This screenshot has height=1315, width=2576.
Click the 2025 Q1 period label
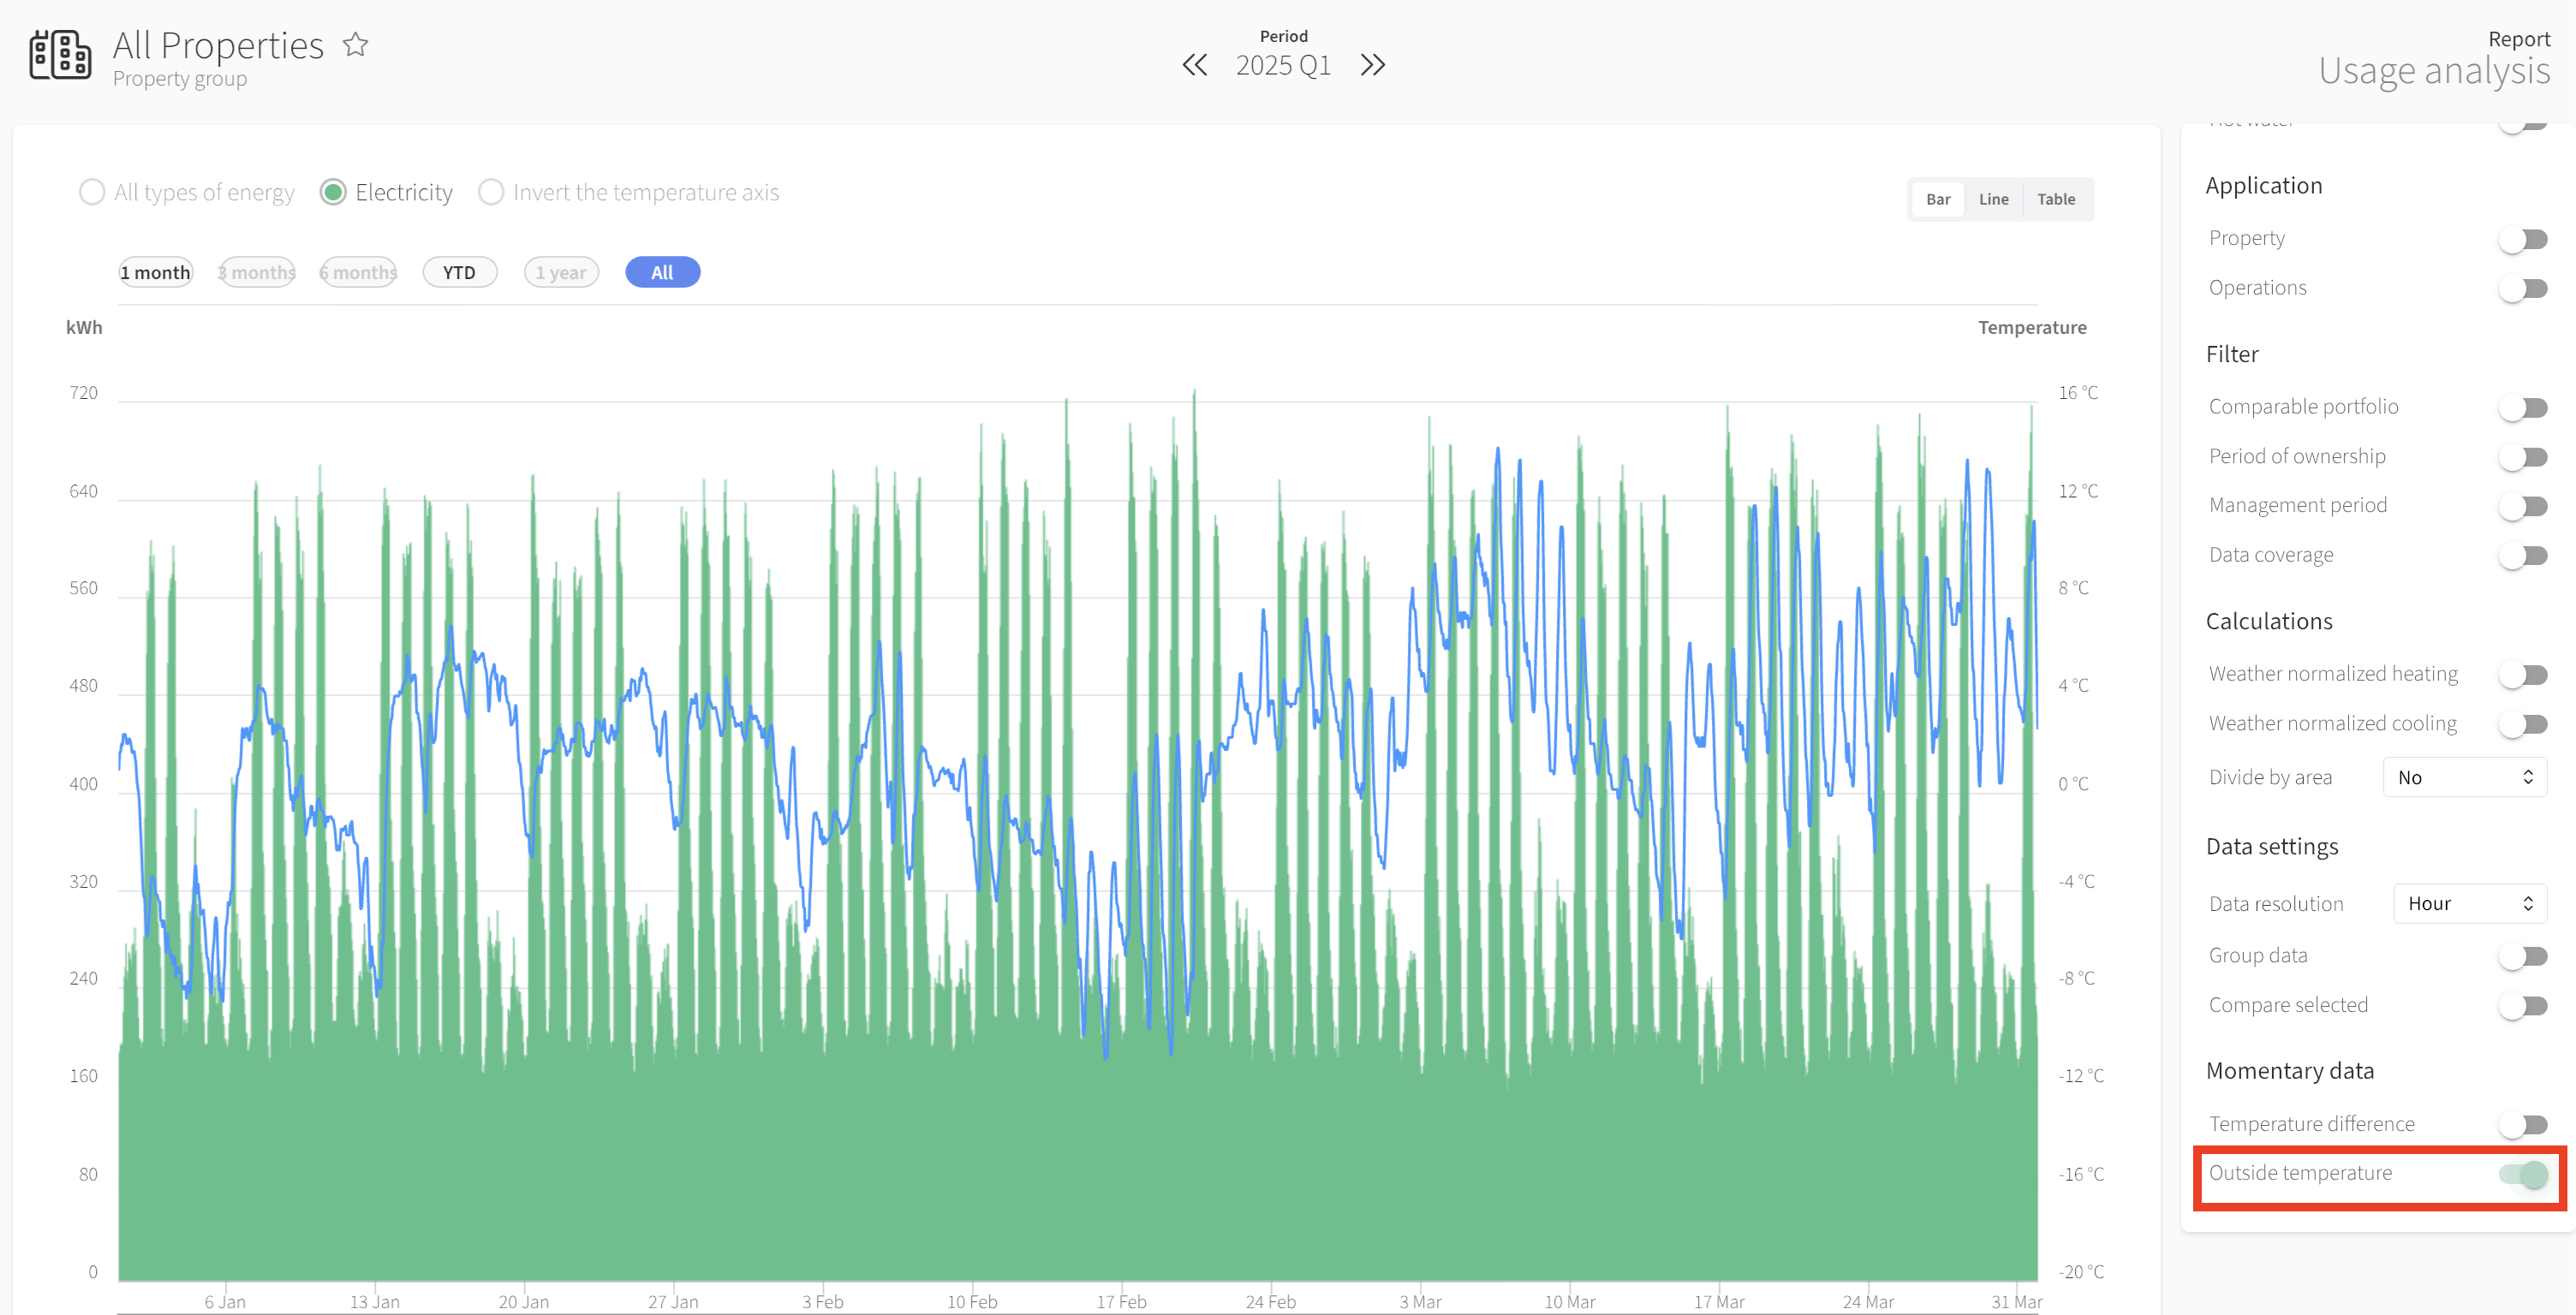1283,65
